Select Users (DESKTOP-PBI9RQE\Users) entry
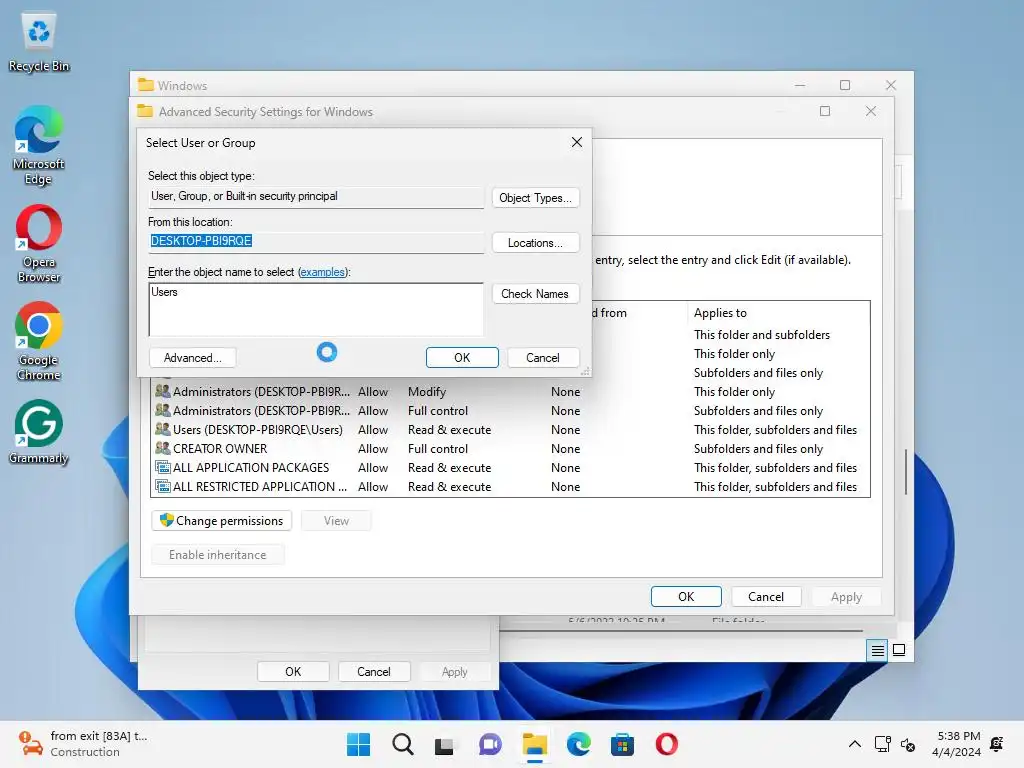The image size is (1024, 768). (x=510, y=430)
